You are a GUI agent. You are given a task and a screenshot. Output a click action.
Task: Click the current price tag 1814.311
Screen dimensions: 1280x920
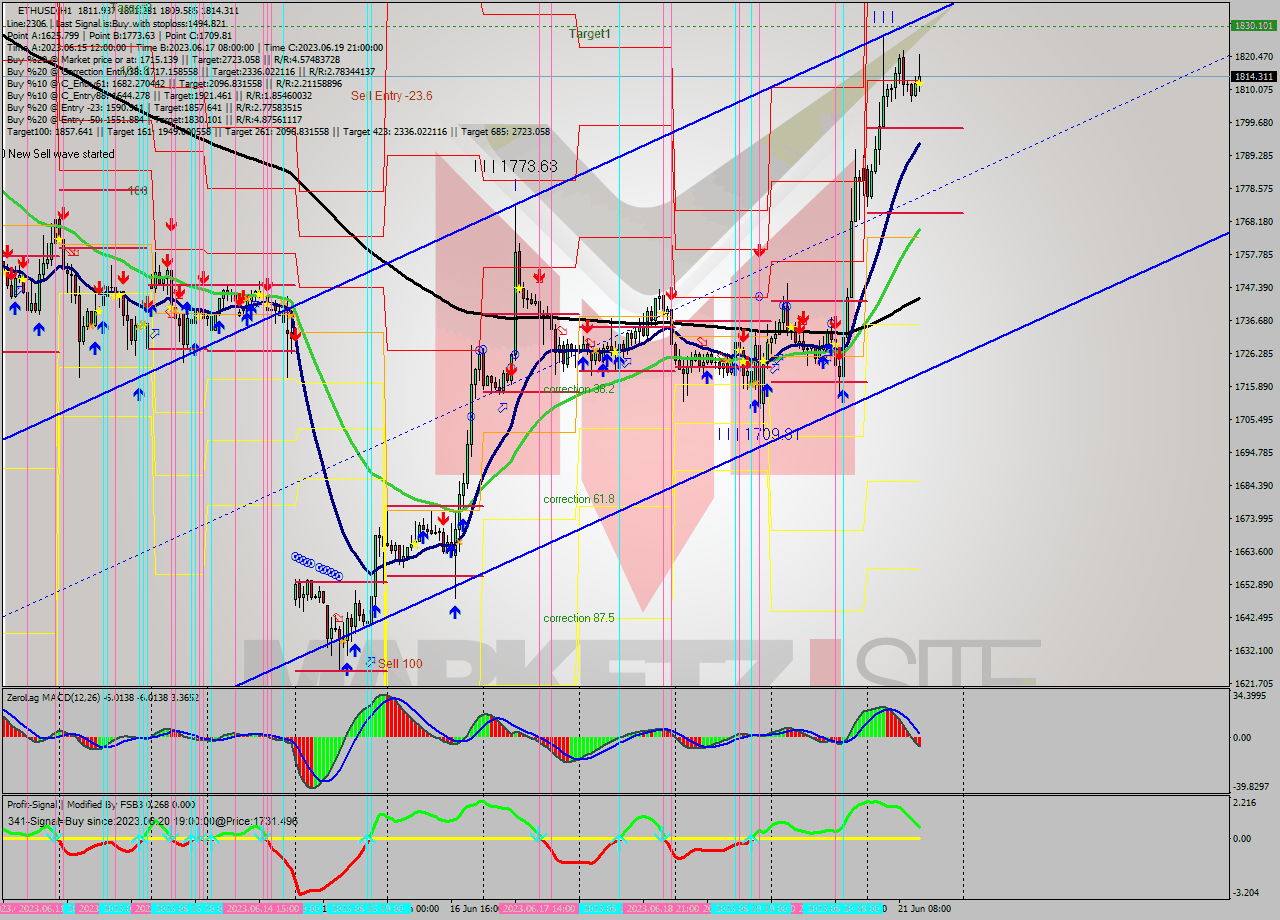(1254, 76)
